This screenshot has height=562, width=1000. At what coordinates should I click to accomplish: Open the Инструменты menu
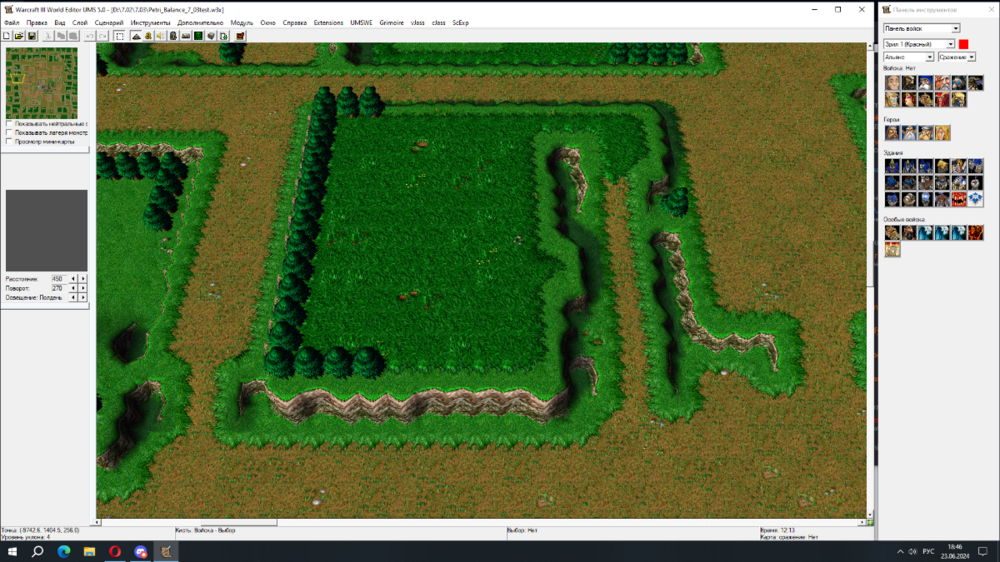(150, 22)
